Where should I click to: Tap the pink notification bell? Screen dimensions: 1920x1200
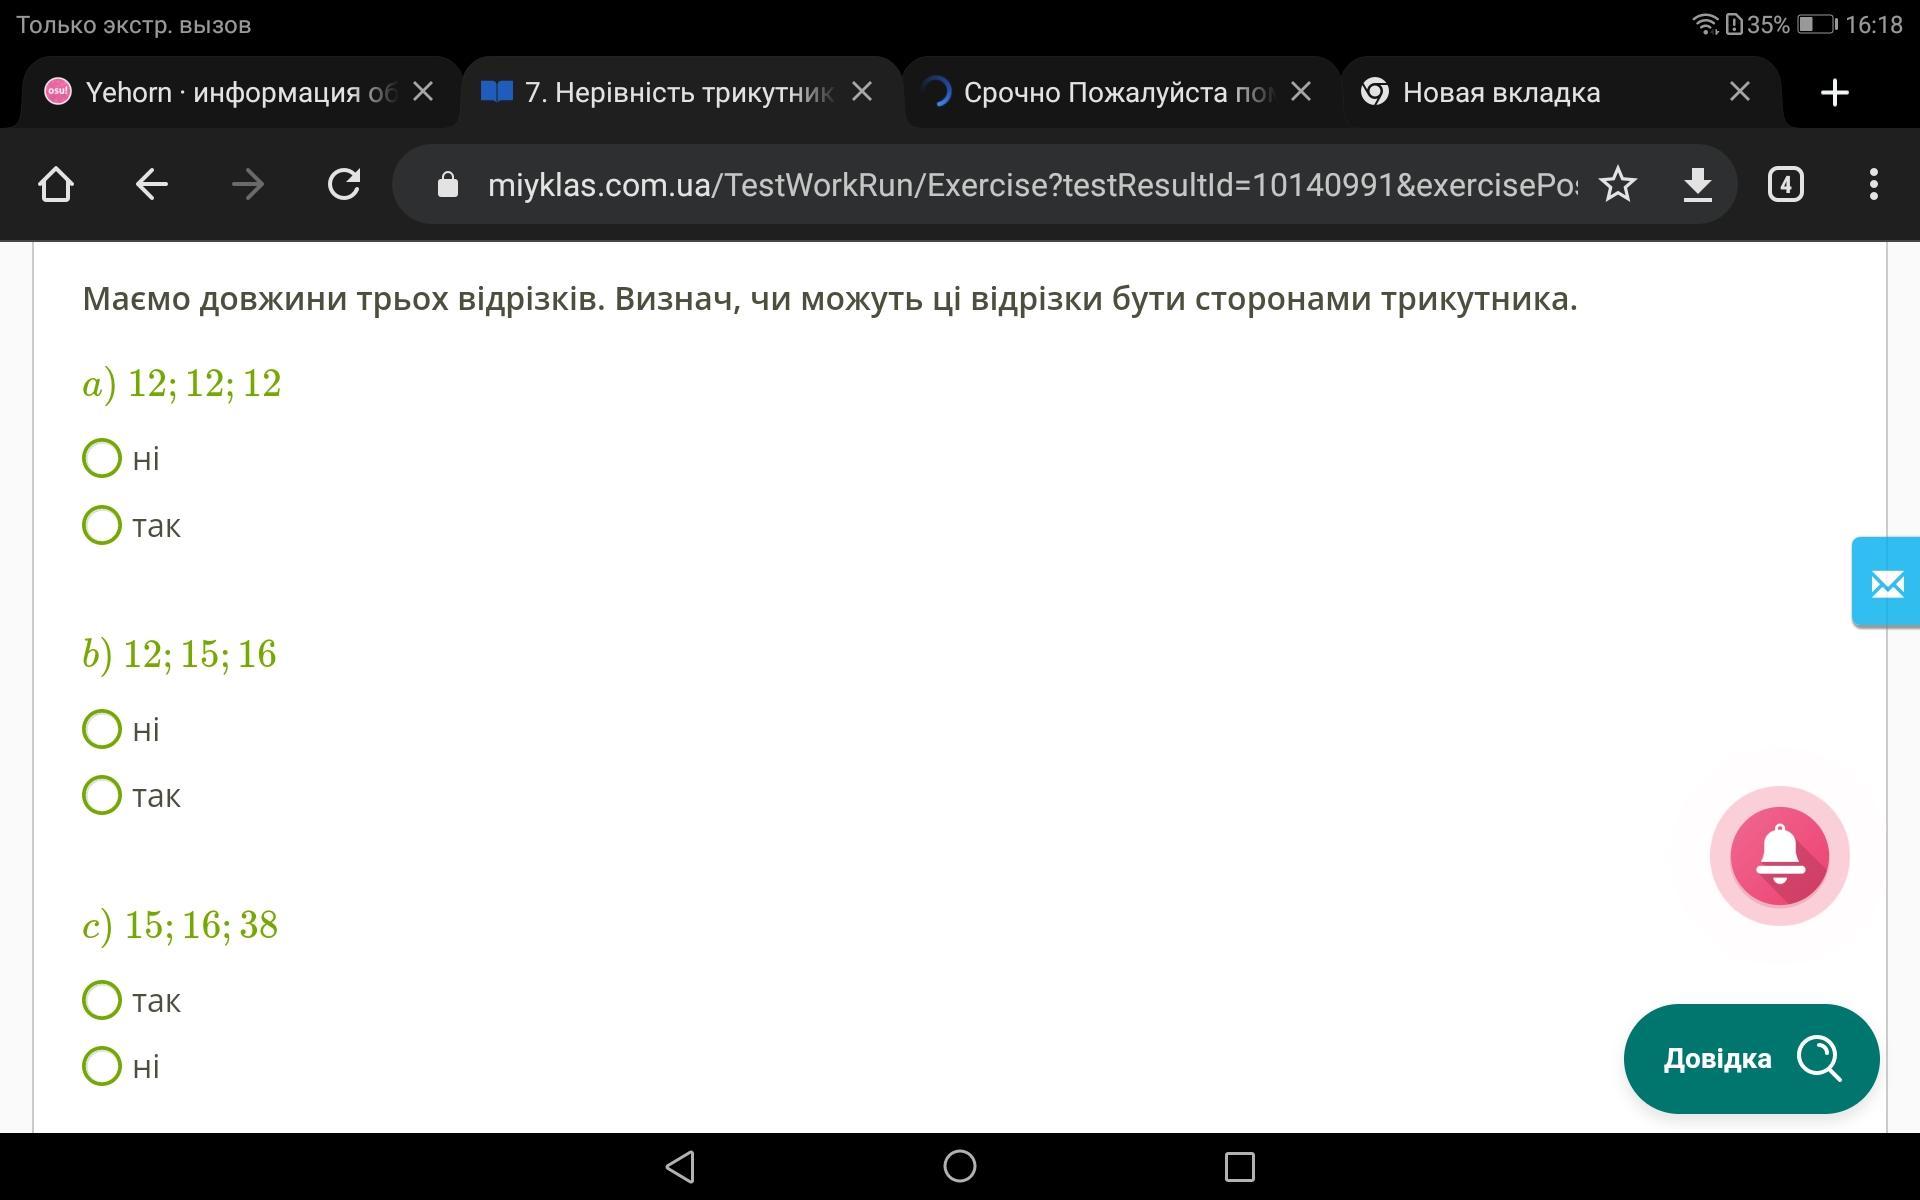[x=1779, y=856]
